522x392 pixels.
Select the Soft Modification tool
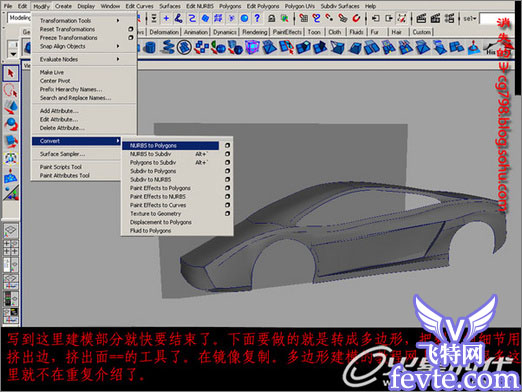point(11,176)
